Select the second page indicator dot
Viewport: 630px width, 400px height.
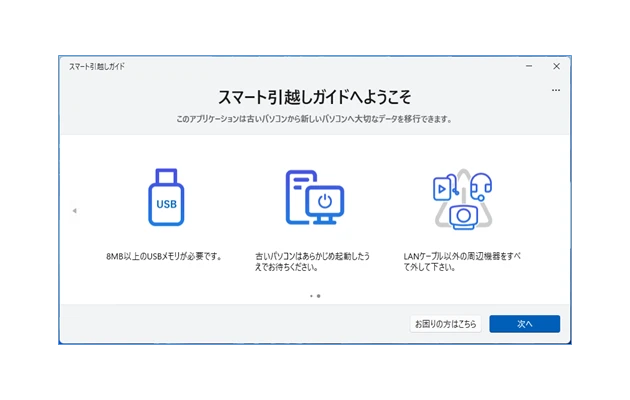tap(318, 296)
